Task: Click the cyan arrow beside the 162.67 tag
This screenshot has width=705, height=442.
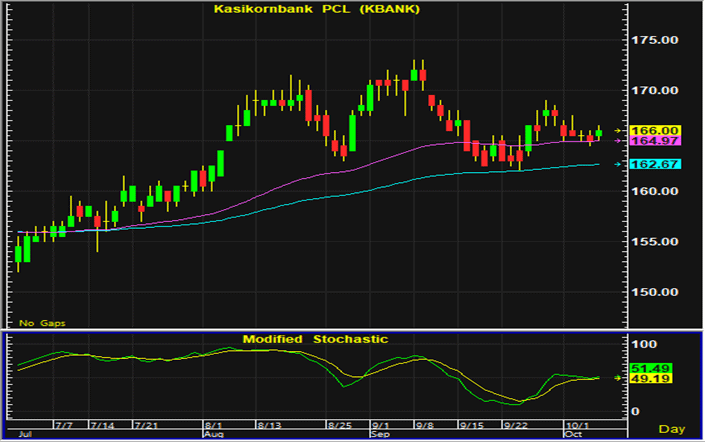Action: click(x=619, y=164)
